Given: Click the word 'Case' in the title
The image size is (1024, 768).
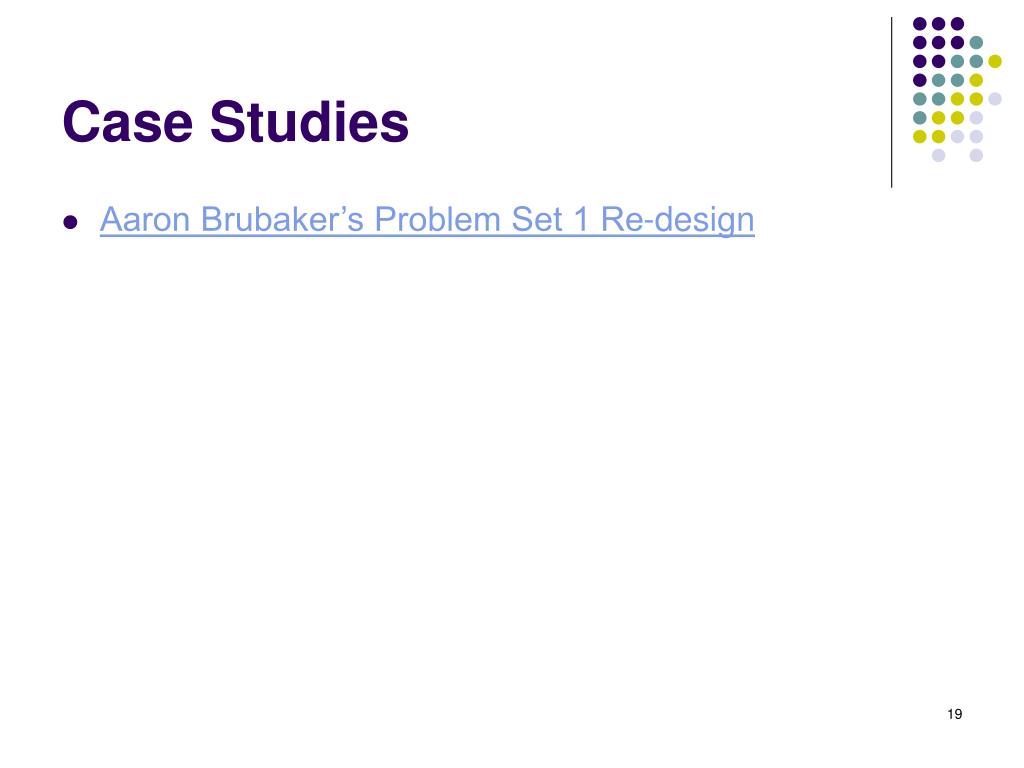Looking at the screenshot, I should point(128,121).
